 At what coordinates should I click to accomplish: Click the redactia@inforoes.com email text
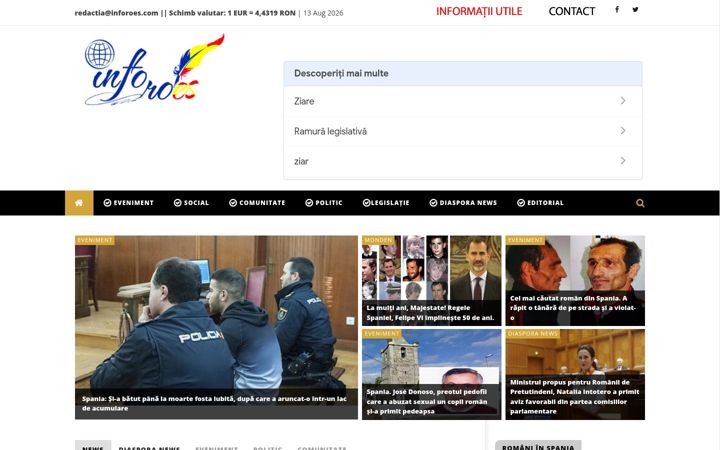[116, 13]
